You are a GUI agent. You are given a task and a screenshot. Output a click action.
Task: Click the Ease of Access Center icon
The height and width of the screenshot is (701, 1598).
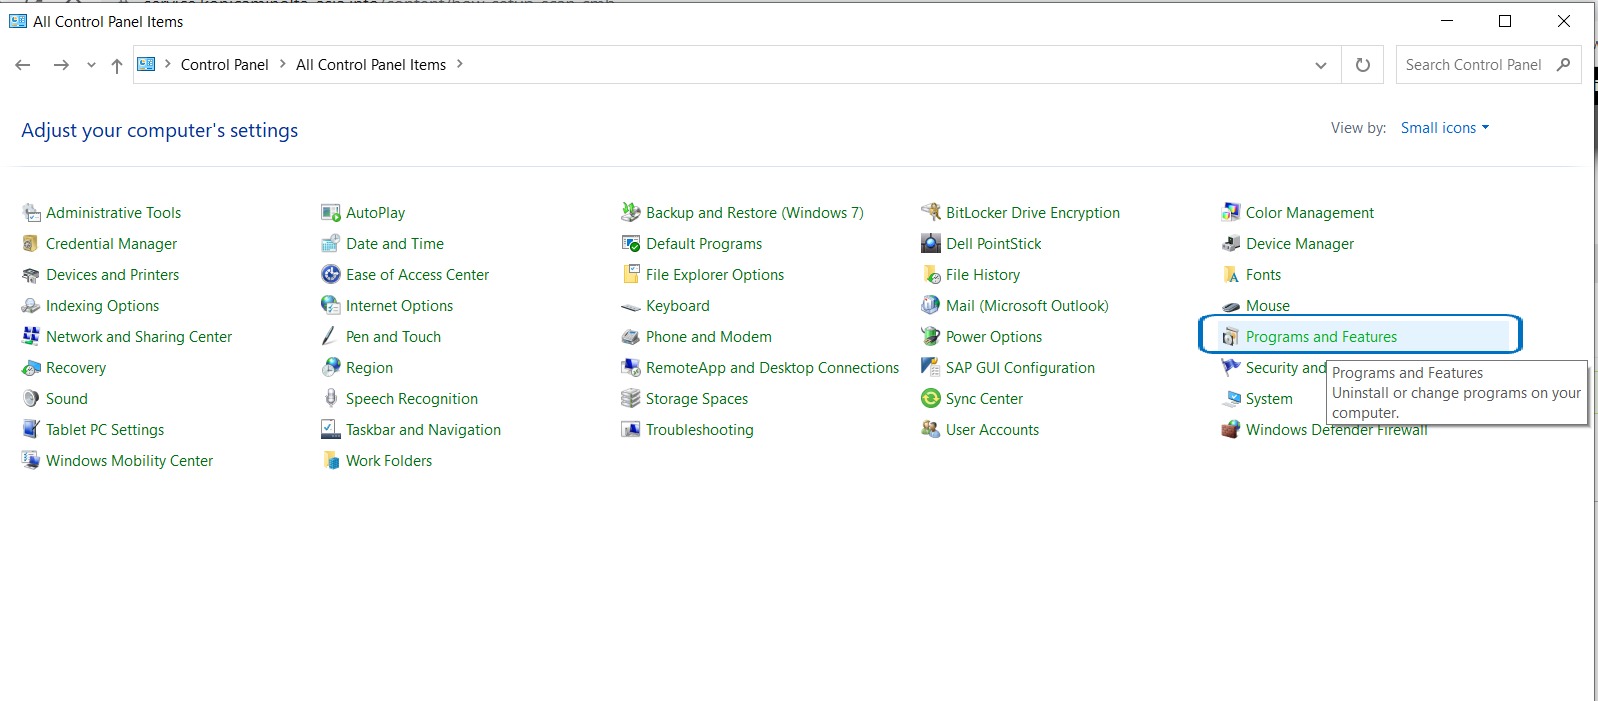click(x=331, y=275)
